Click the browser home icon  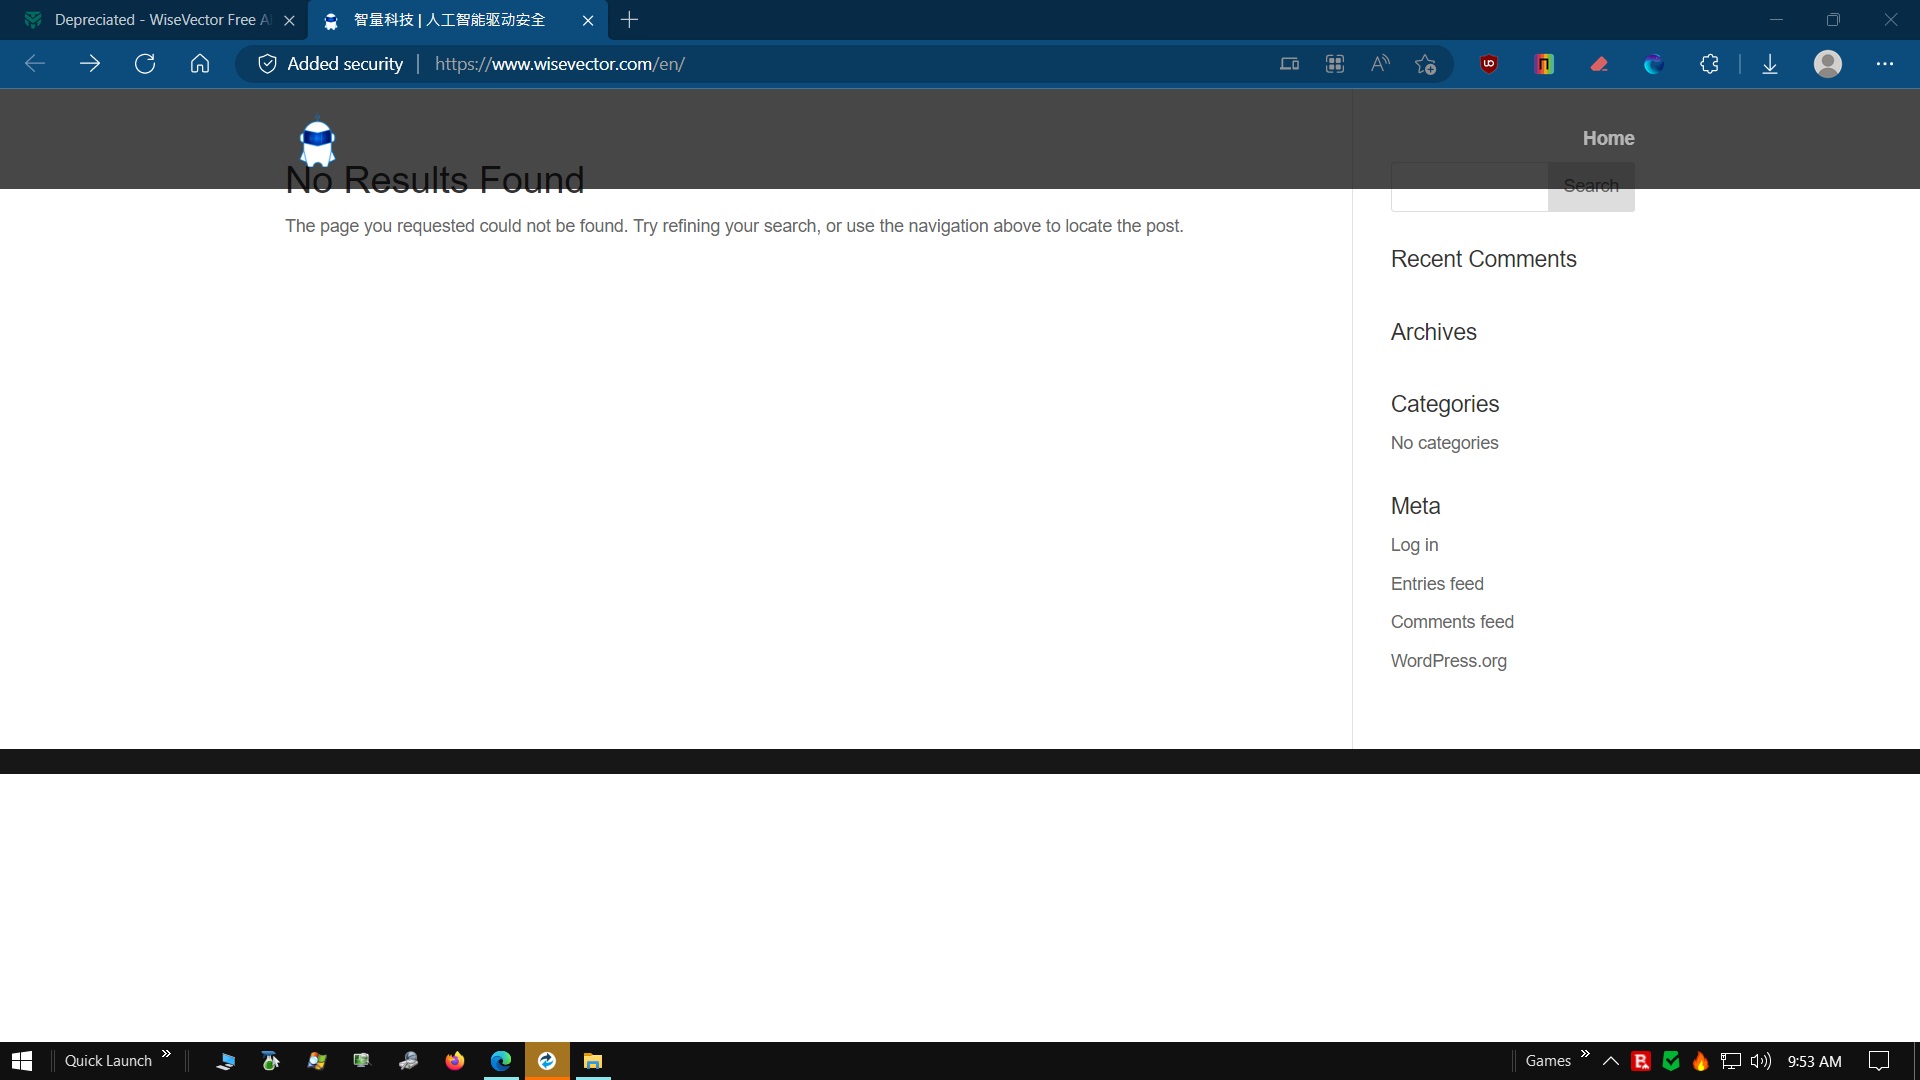[200, 64]
